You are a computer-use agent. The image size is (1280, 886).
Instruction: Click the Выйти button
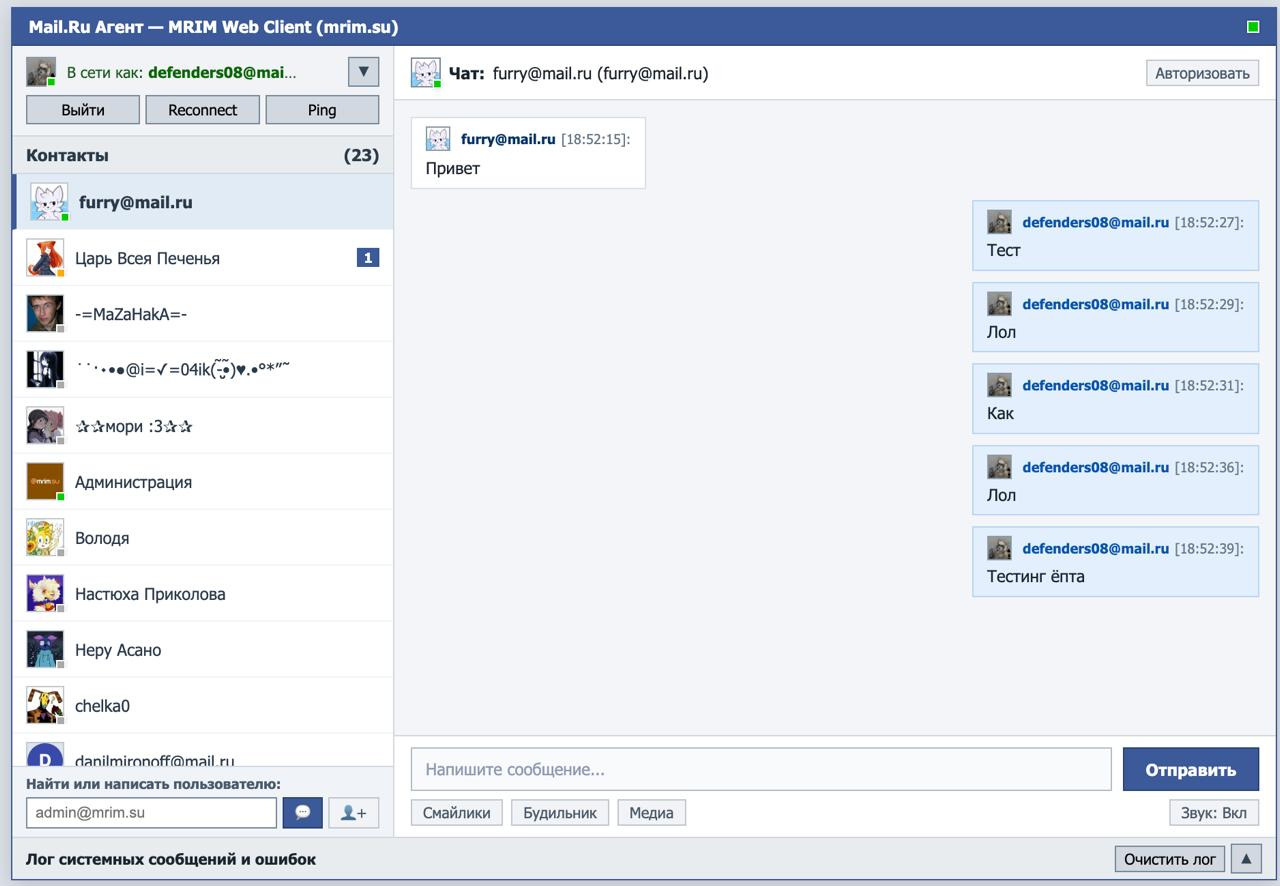pos(83,110)
